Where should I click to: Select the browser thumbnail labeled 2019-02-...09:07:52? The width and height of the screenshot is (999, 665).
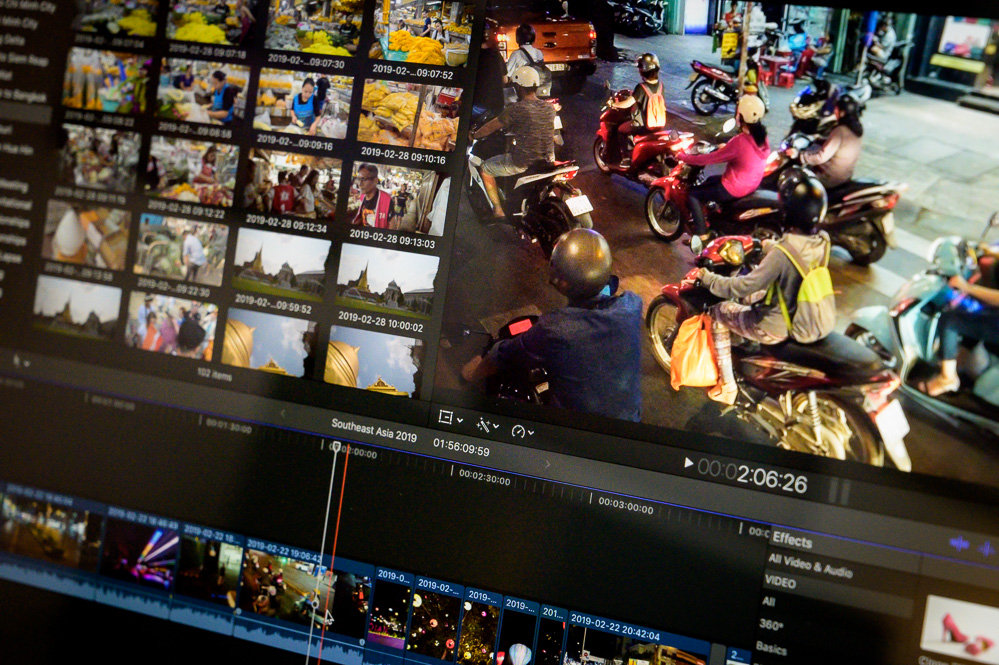pos(420,32)
